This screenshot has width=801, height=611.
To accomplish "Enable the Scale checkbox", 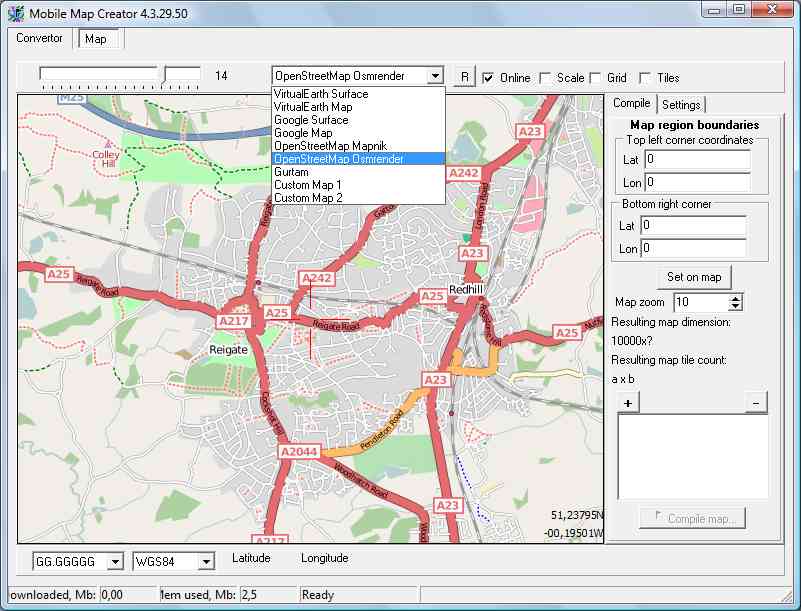I will click(545, 78).
